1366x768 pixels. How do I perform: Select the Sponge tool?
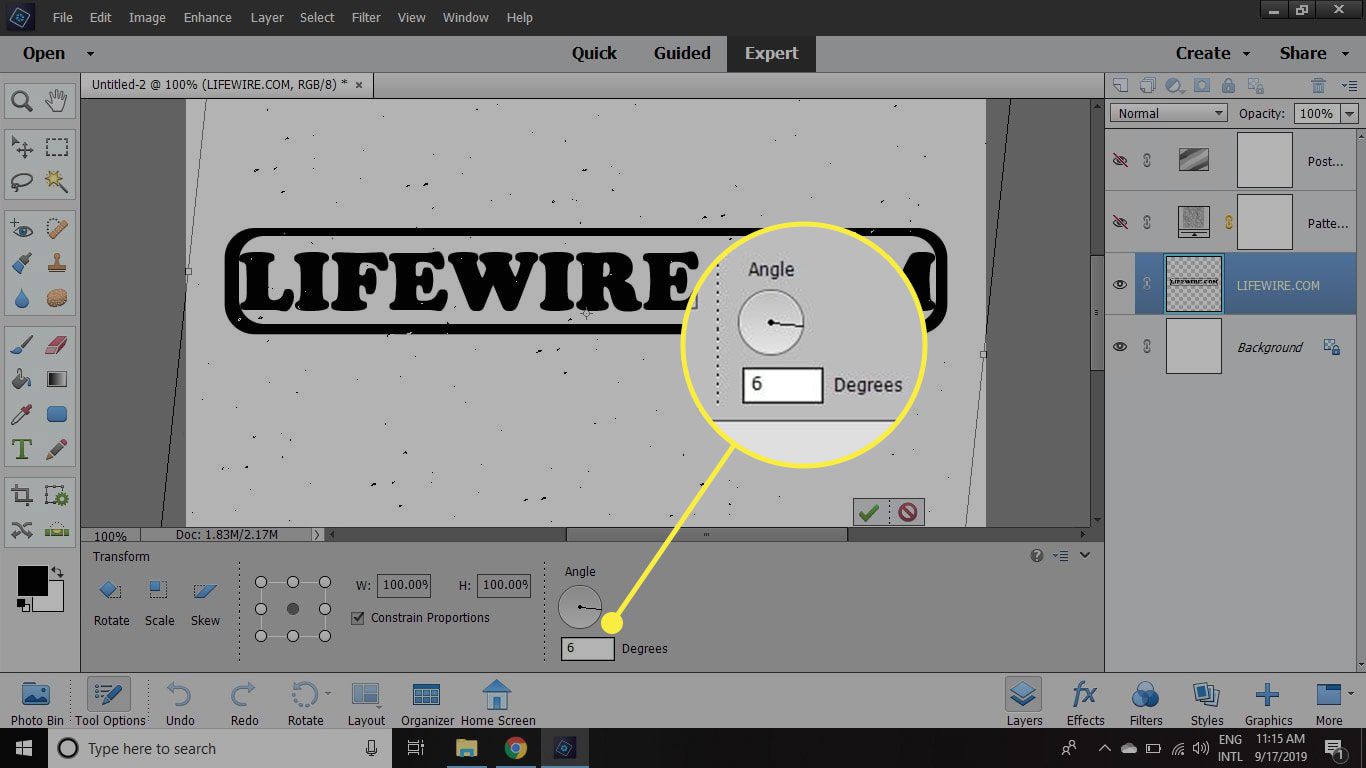[x=57, y=298]
